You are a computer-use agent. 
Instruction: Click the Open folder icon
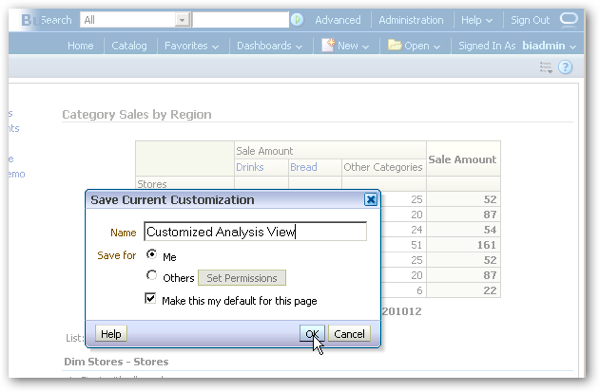point(395,45)
